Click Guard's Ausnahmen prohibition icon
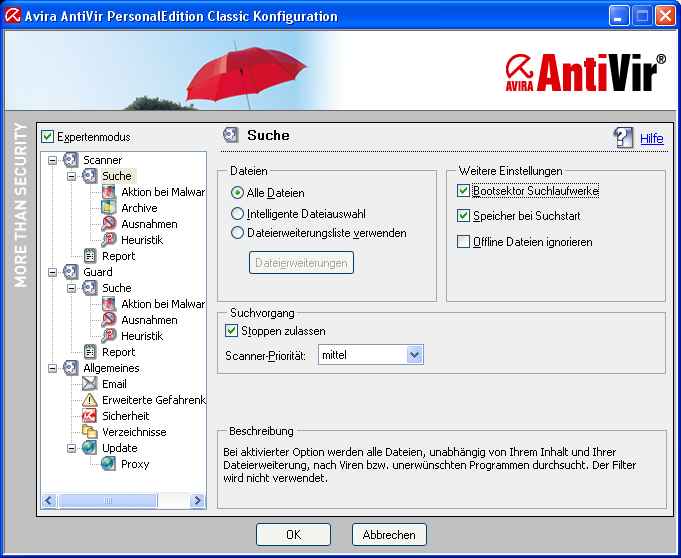Image resolution: width=681 pixels, height=558 pixels. (109, 320)
